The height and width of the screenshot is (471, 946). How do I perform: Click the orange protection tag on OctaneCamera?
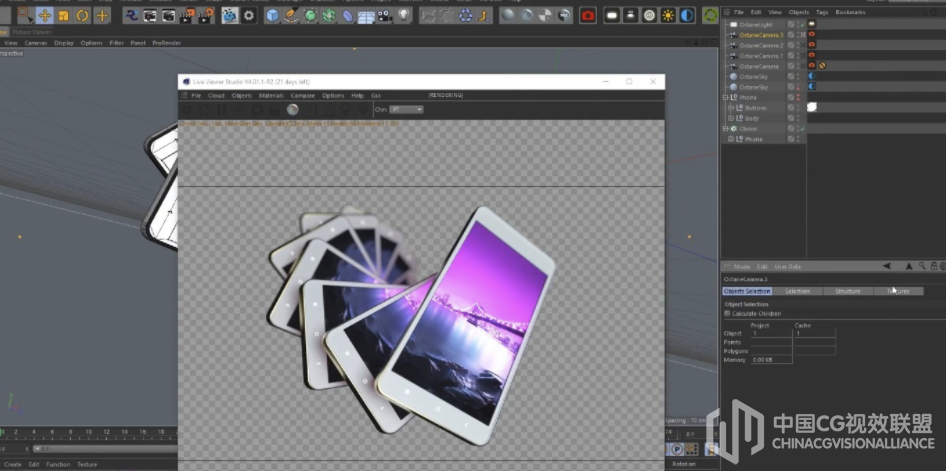[822, 66]
